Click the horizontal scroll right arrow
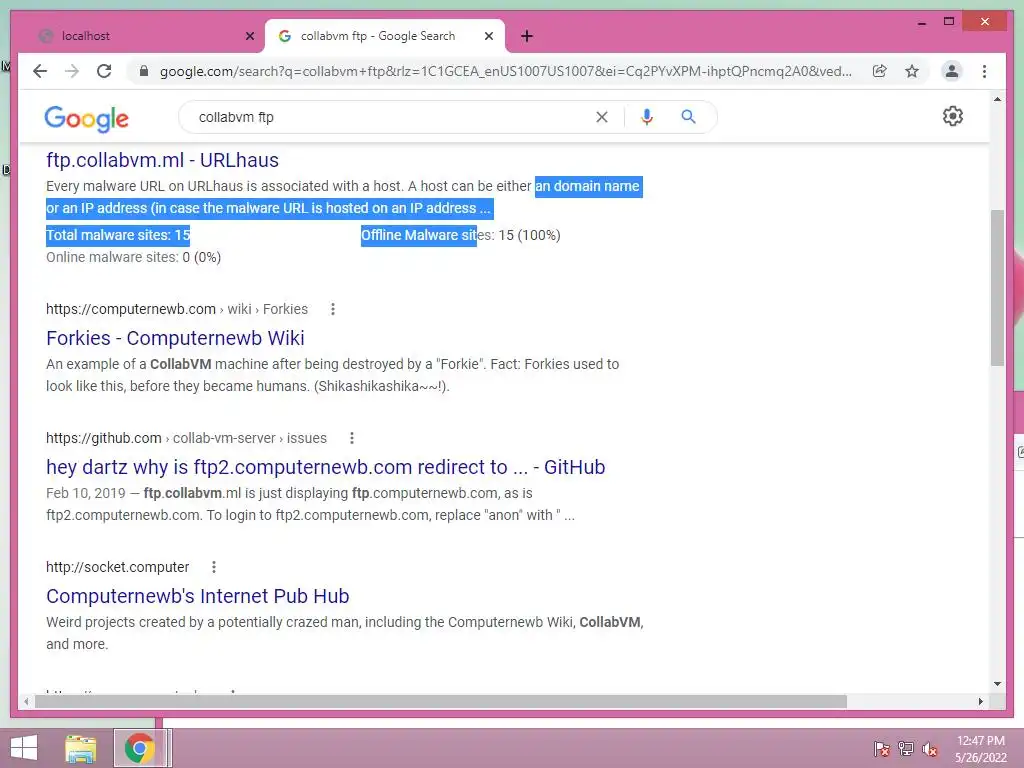Screen dimensions: 1024x768 (980, 701)
